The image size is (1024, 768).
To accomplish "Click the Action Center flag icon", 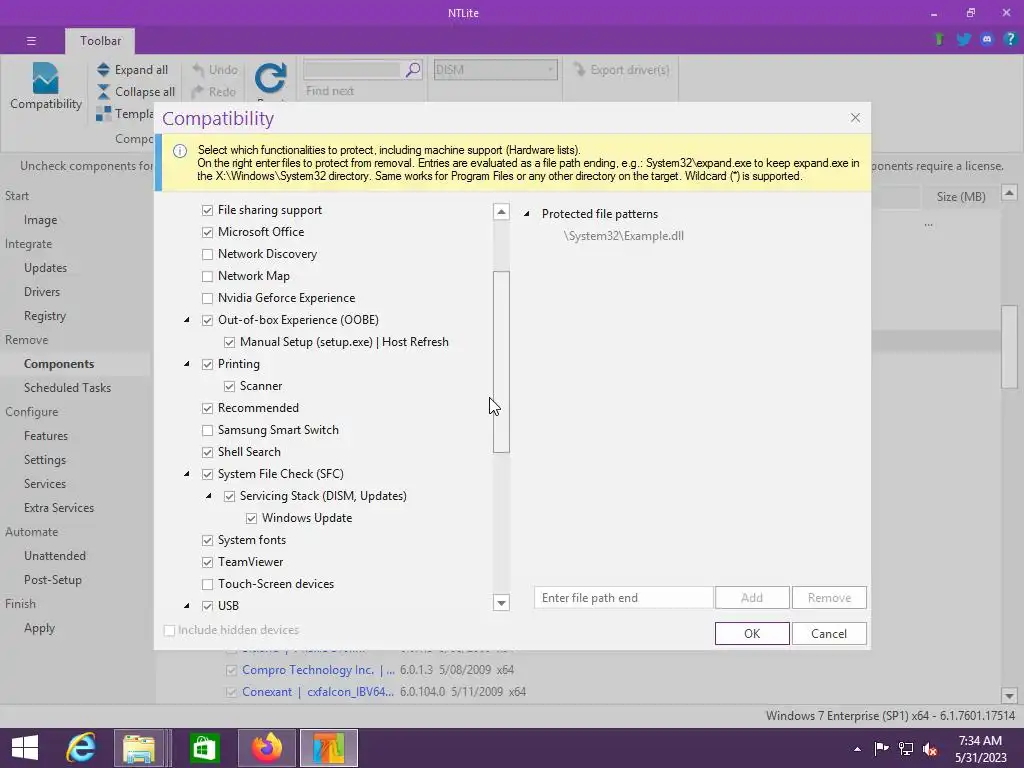I will (x=881, y=748).
